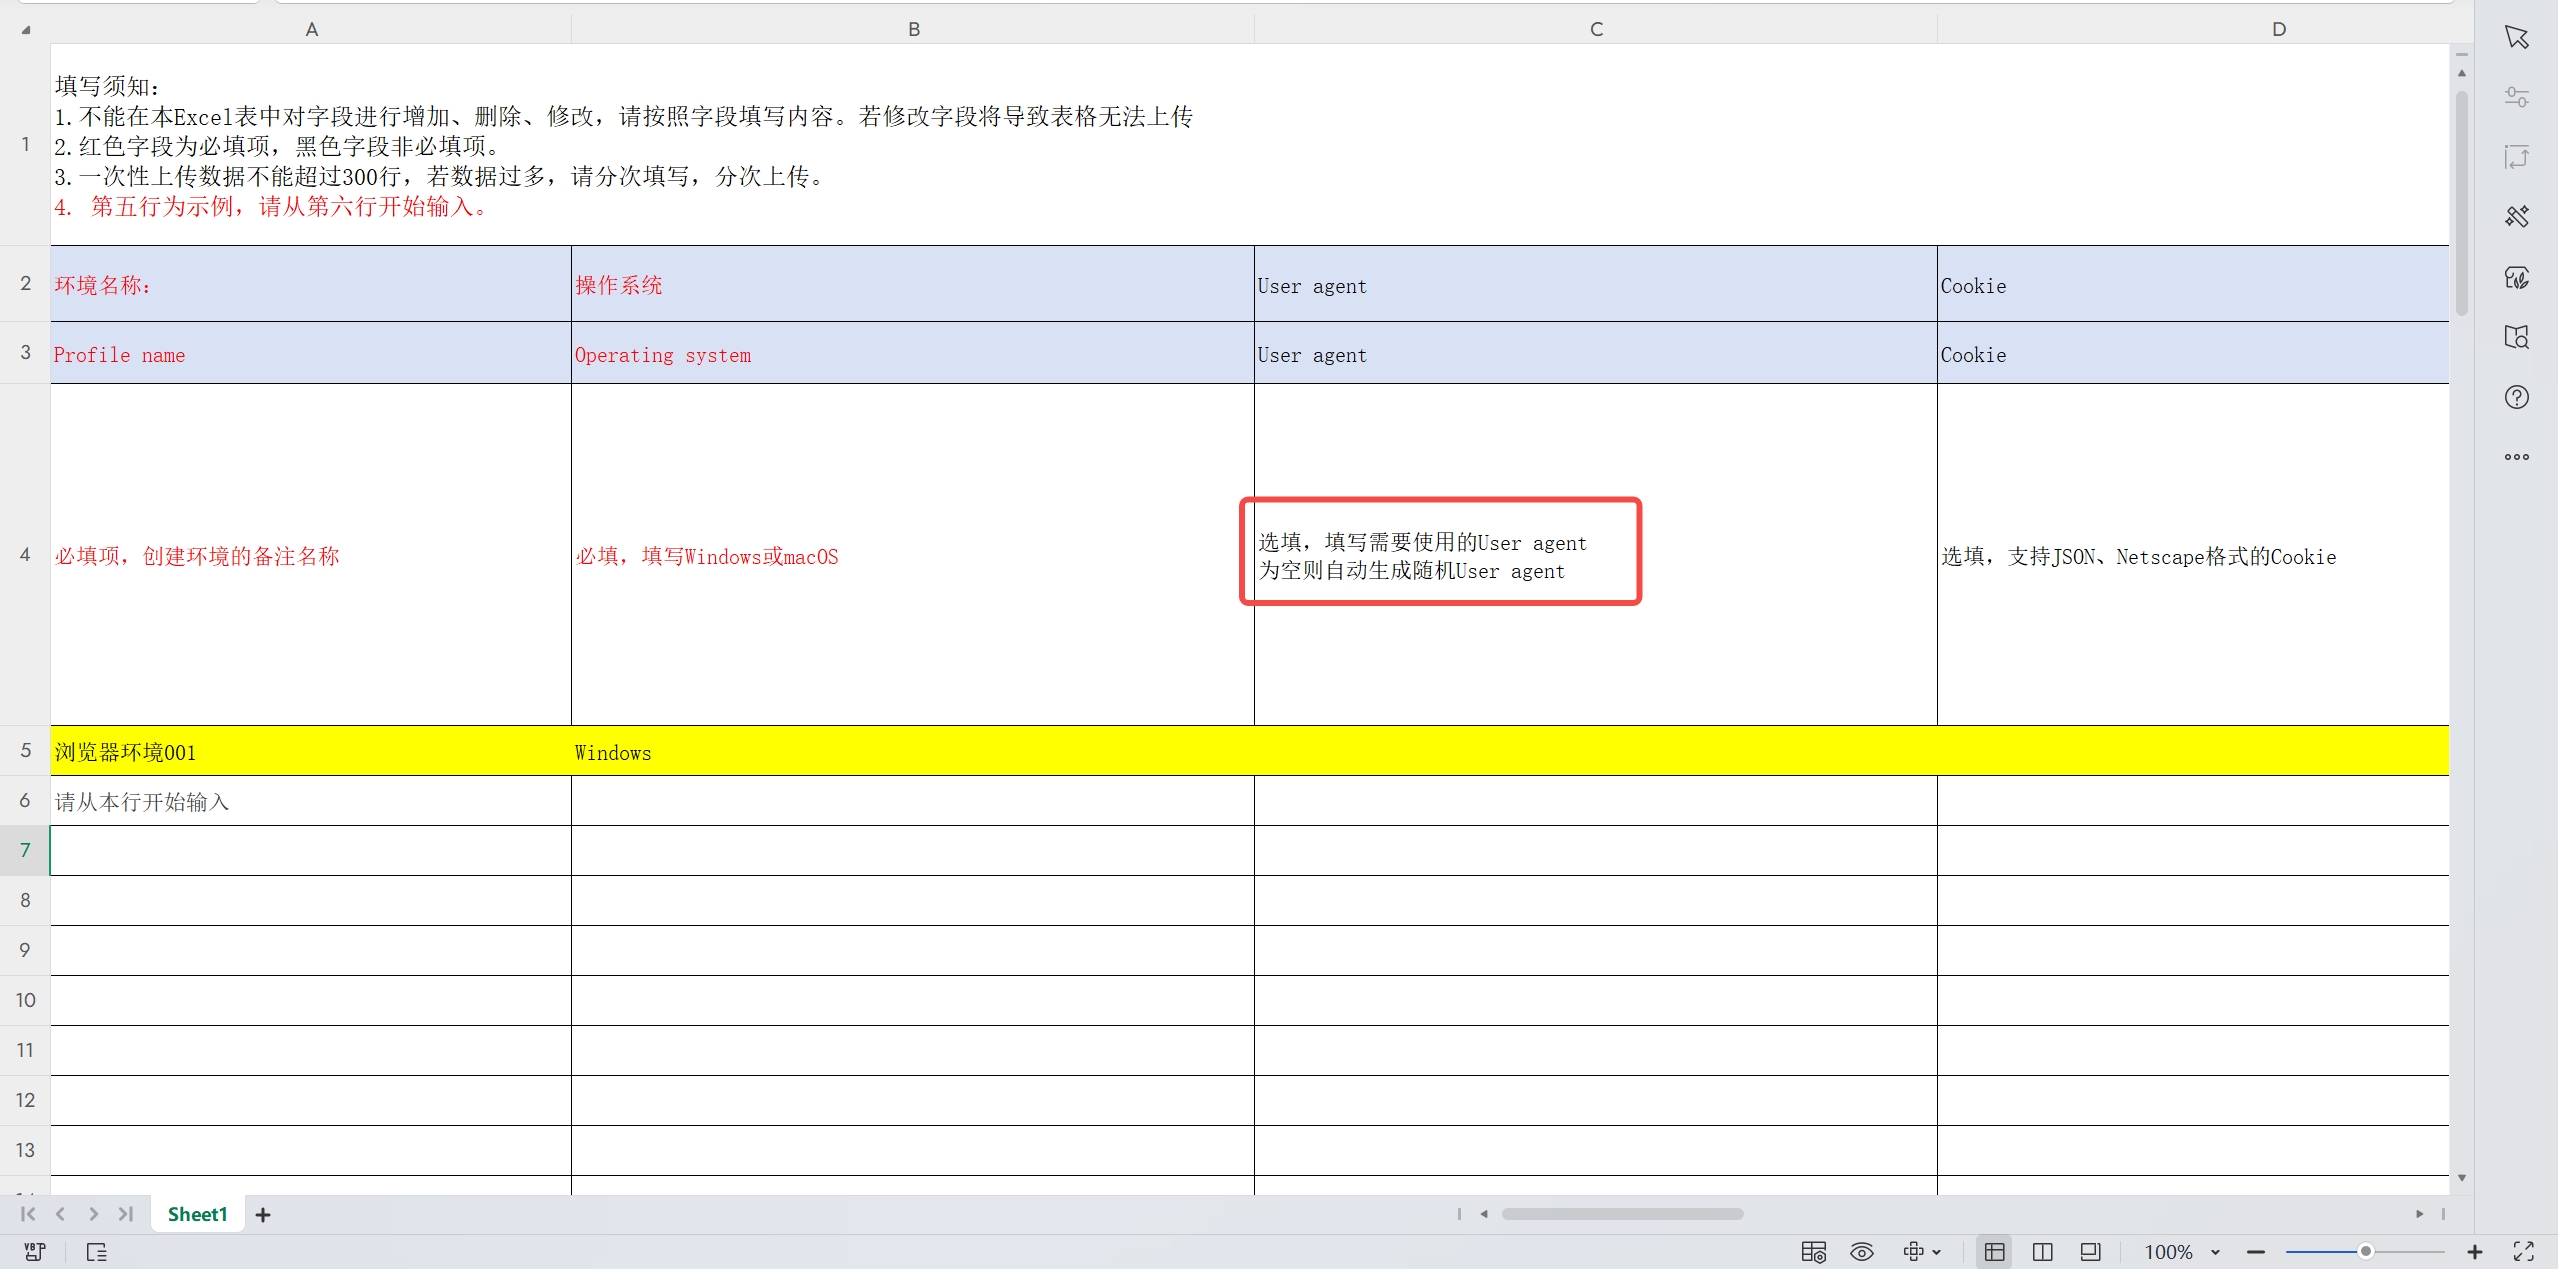The height and width of the screenshot is (1269, 2558).
Task: Open the reading mode crosshair dropdown arrow
Action: click(x=1937, y=1252)
